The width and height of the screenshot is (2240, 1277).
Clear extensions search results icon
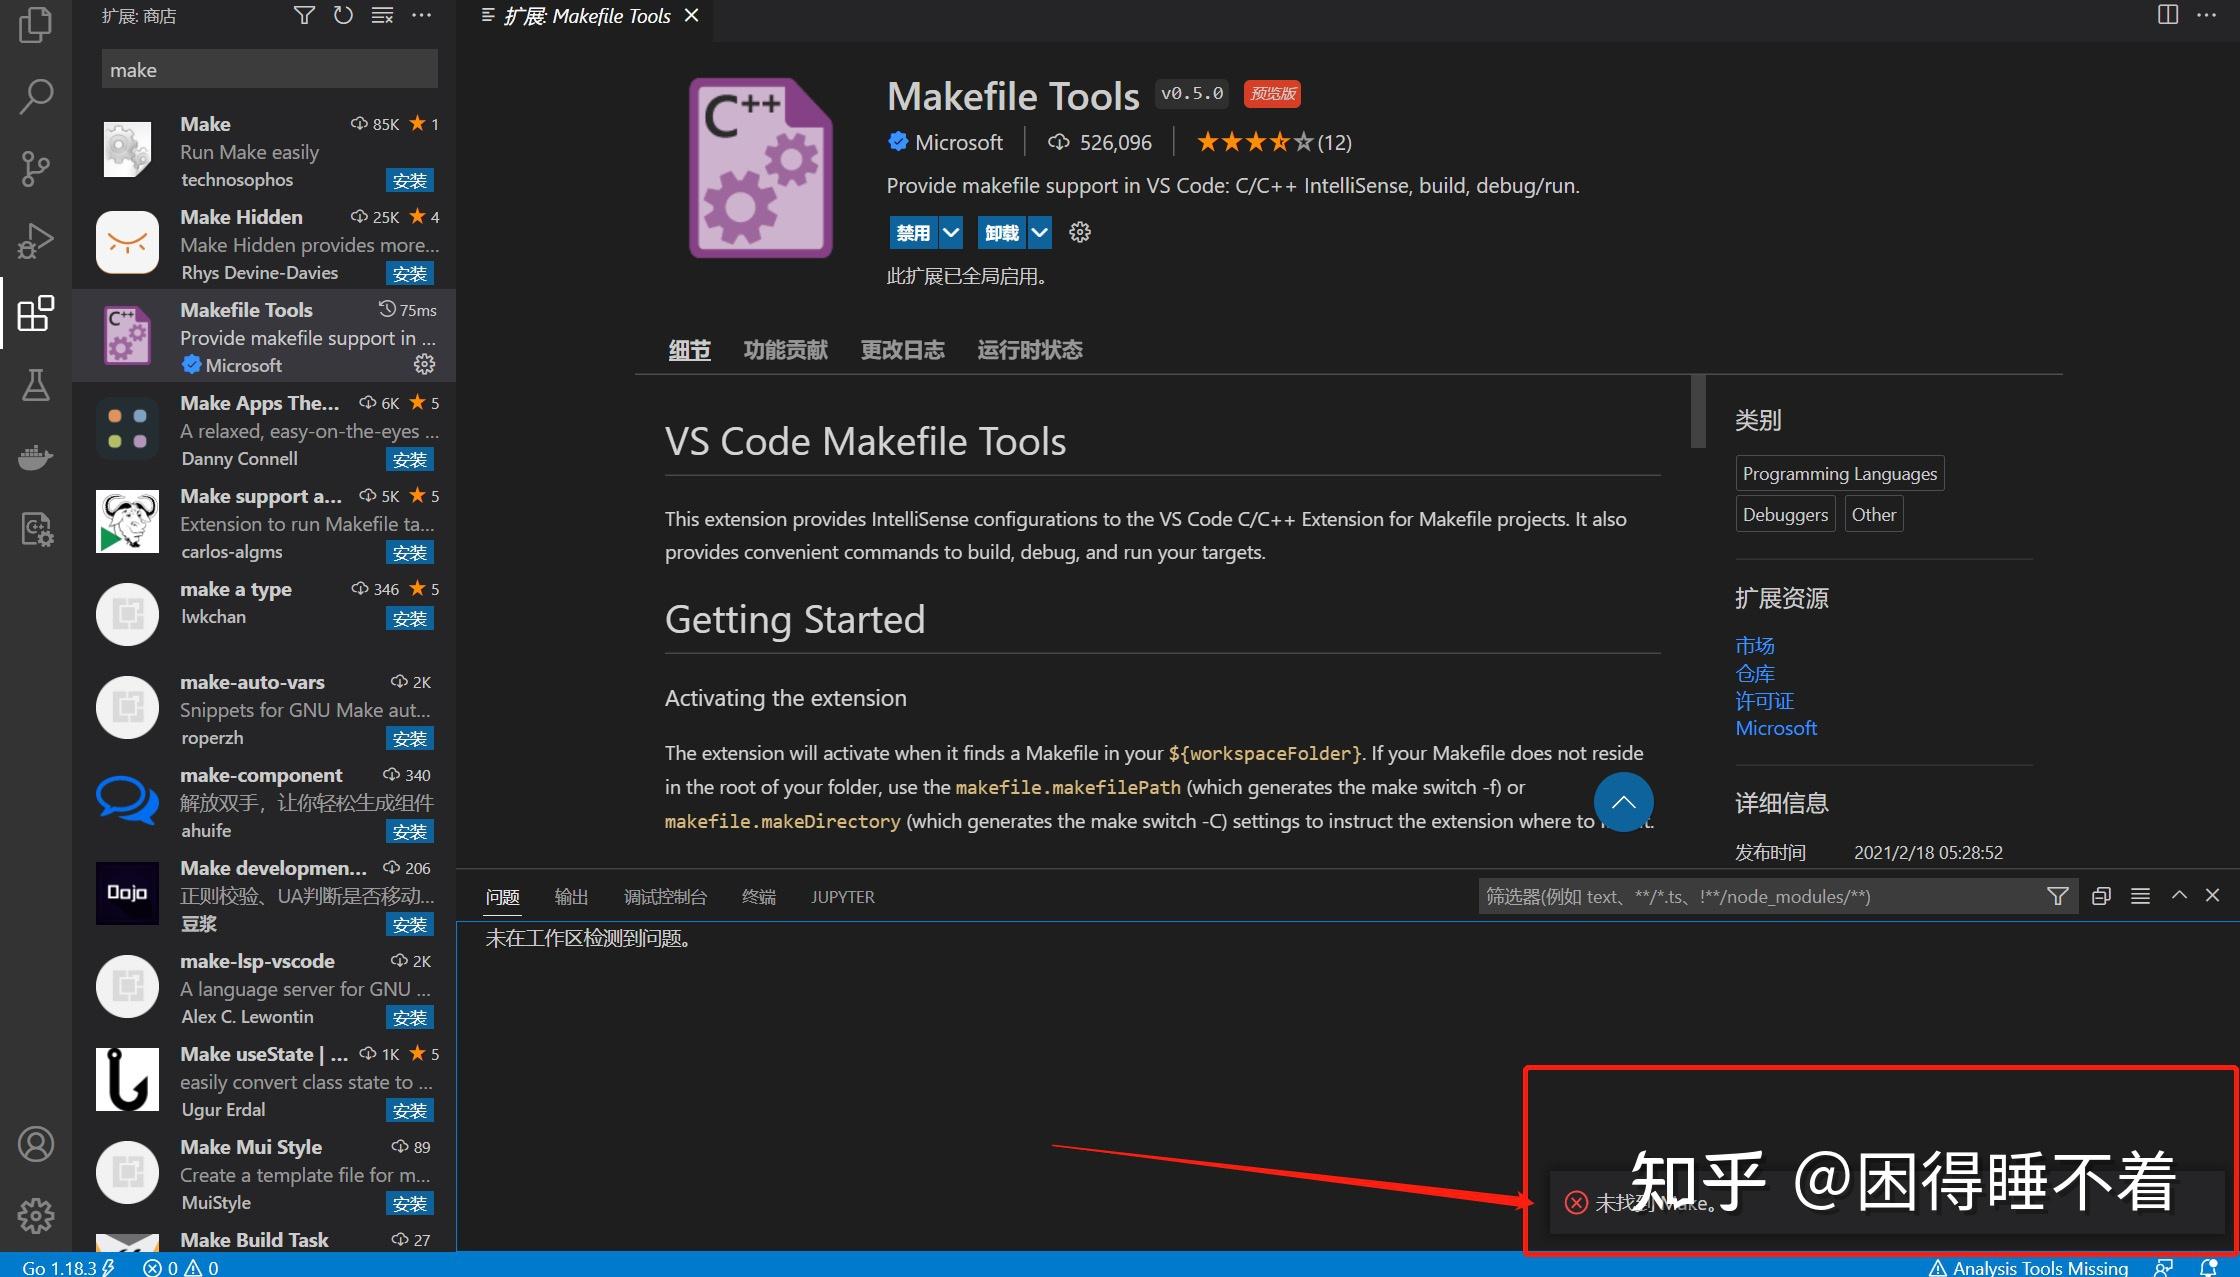coord(382,15)
